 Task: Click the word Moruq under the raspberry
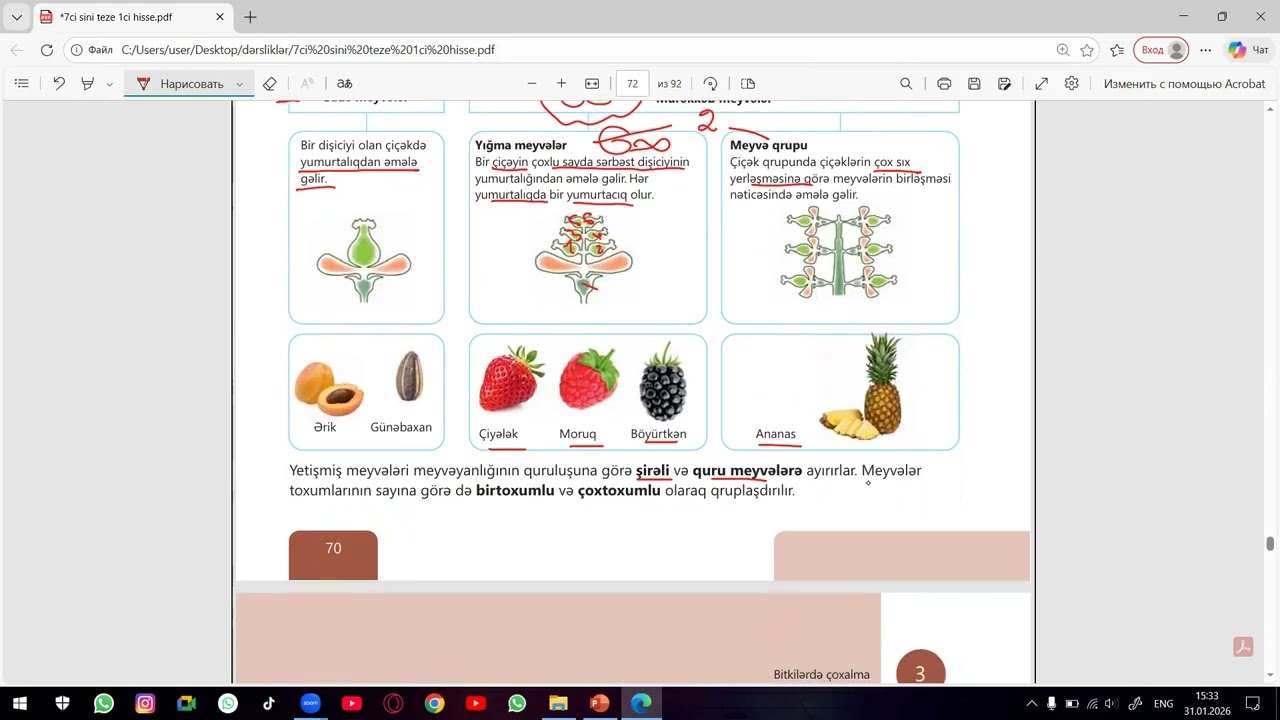pos(577,434)
